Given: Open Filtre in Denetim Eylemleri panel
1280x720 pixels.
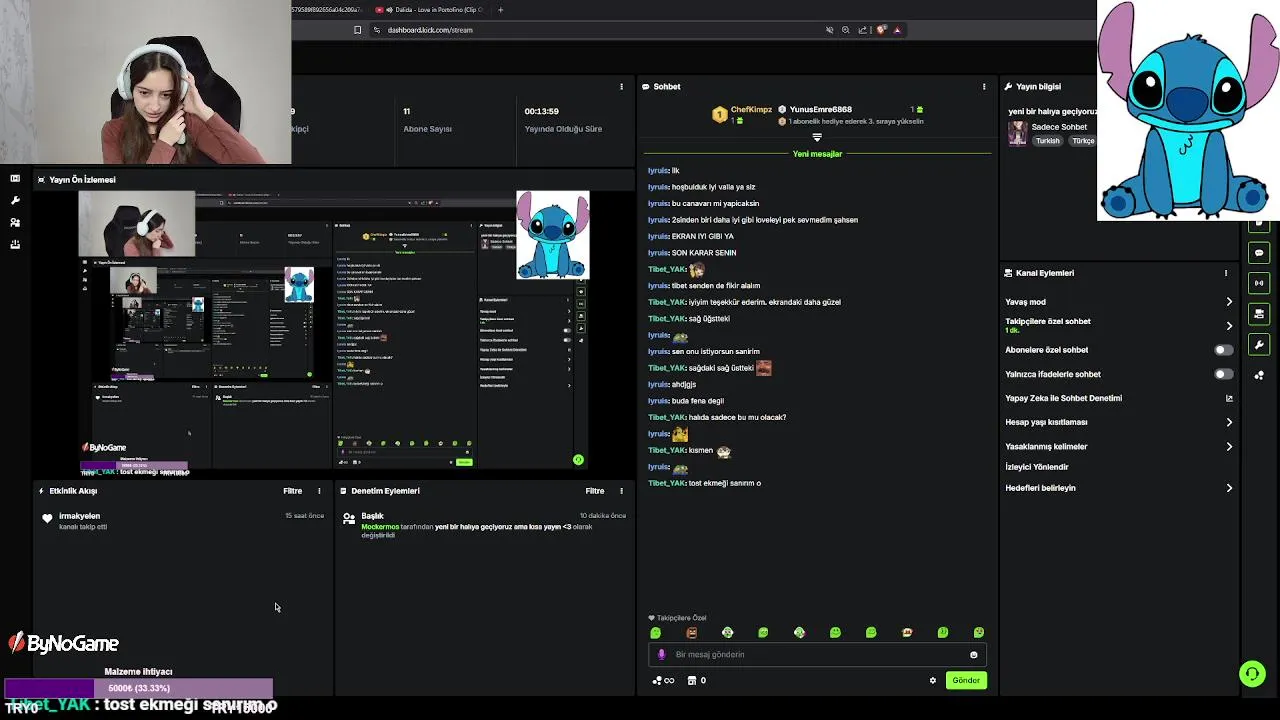Looking at the screenshot, I should click(x=595, y=491).
